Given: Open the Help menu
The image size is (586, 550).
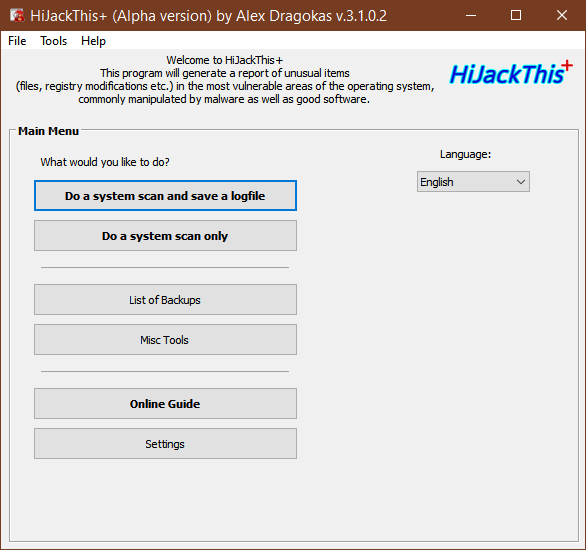Looking at the screenshot, I should click(x=93, y=41).
